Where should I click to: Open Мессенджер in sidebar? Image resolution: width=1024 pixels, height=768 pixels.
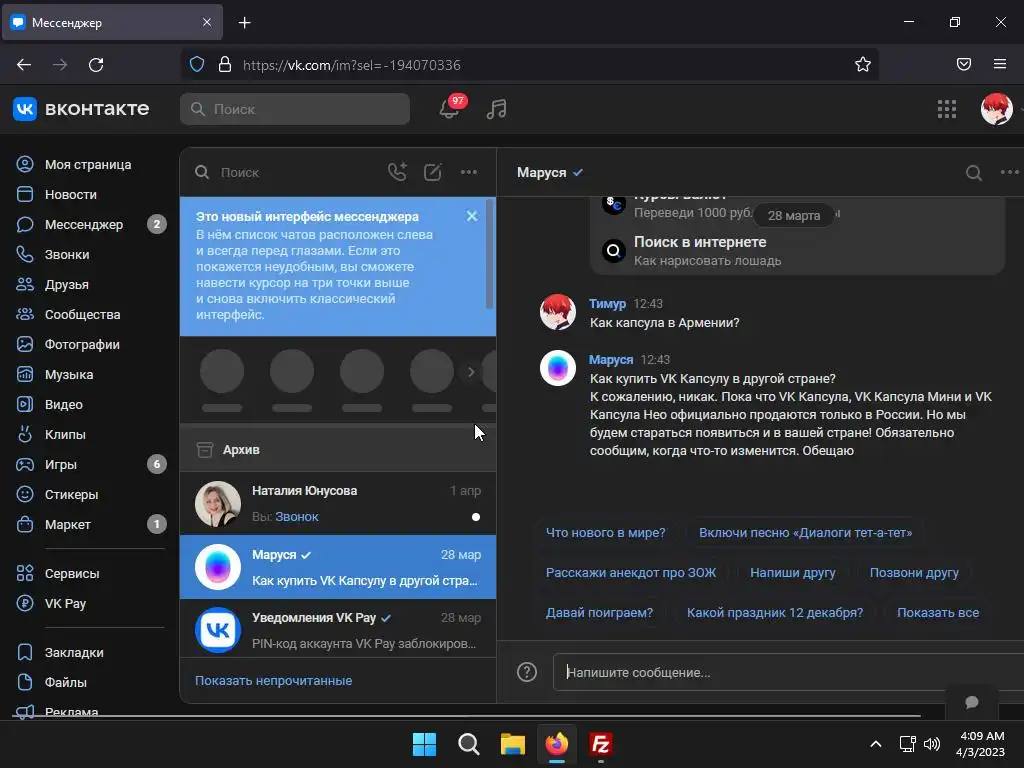coord(84,225)
